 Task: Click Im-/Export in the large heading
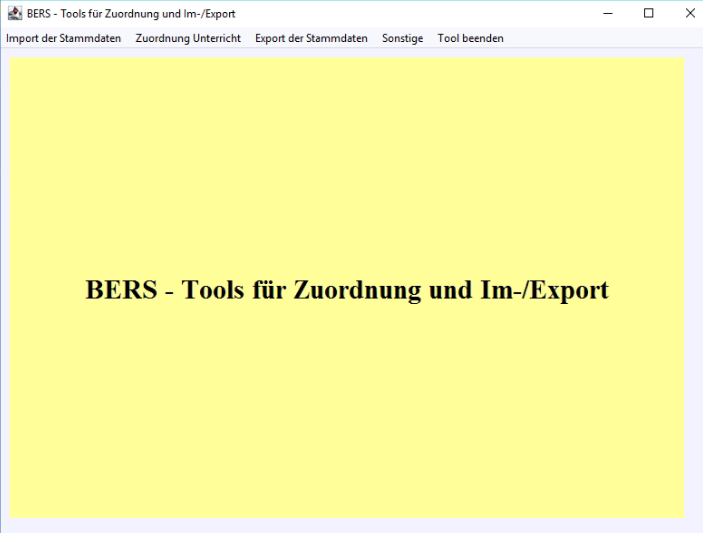[x=547, y=291]
